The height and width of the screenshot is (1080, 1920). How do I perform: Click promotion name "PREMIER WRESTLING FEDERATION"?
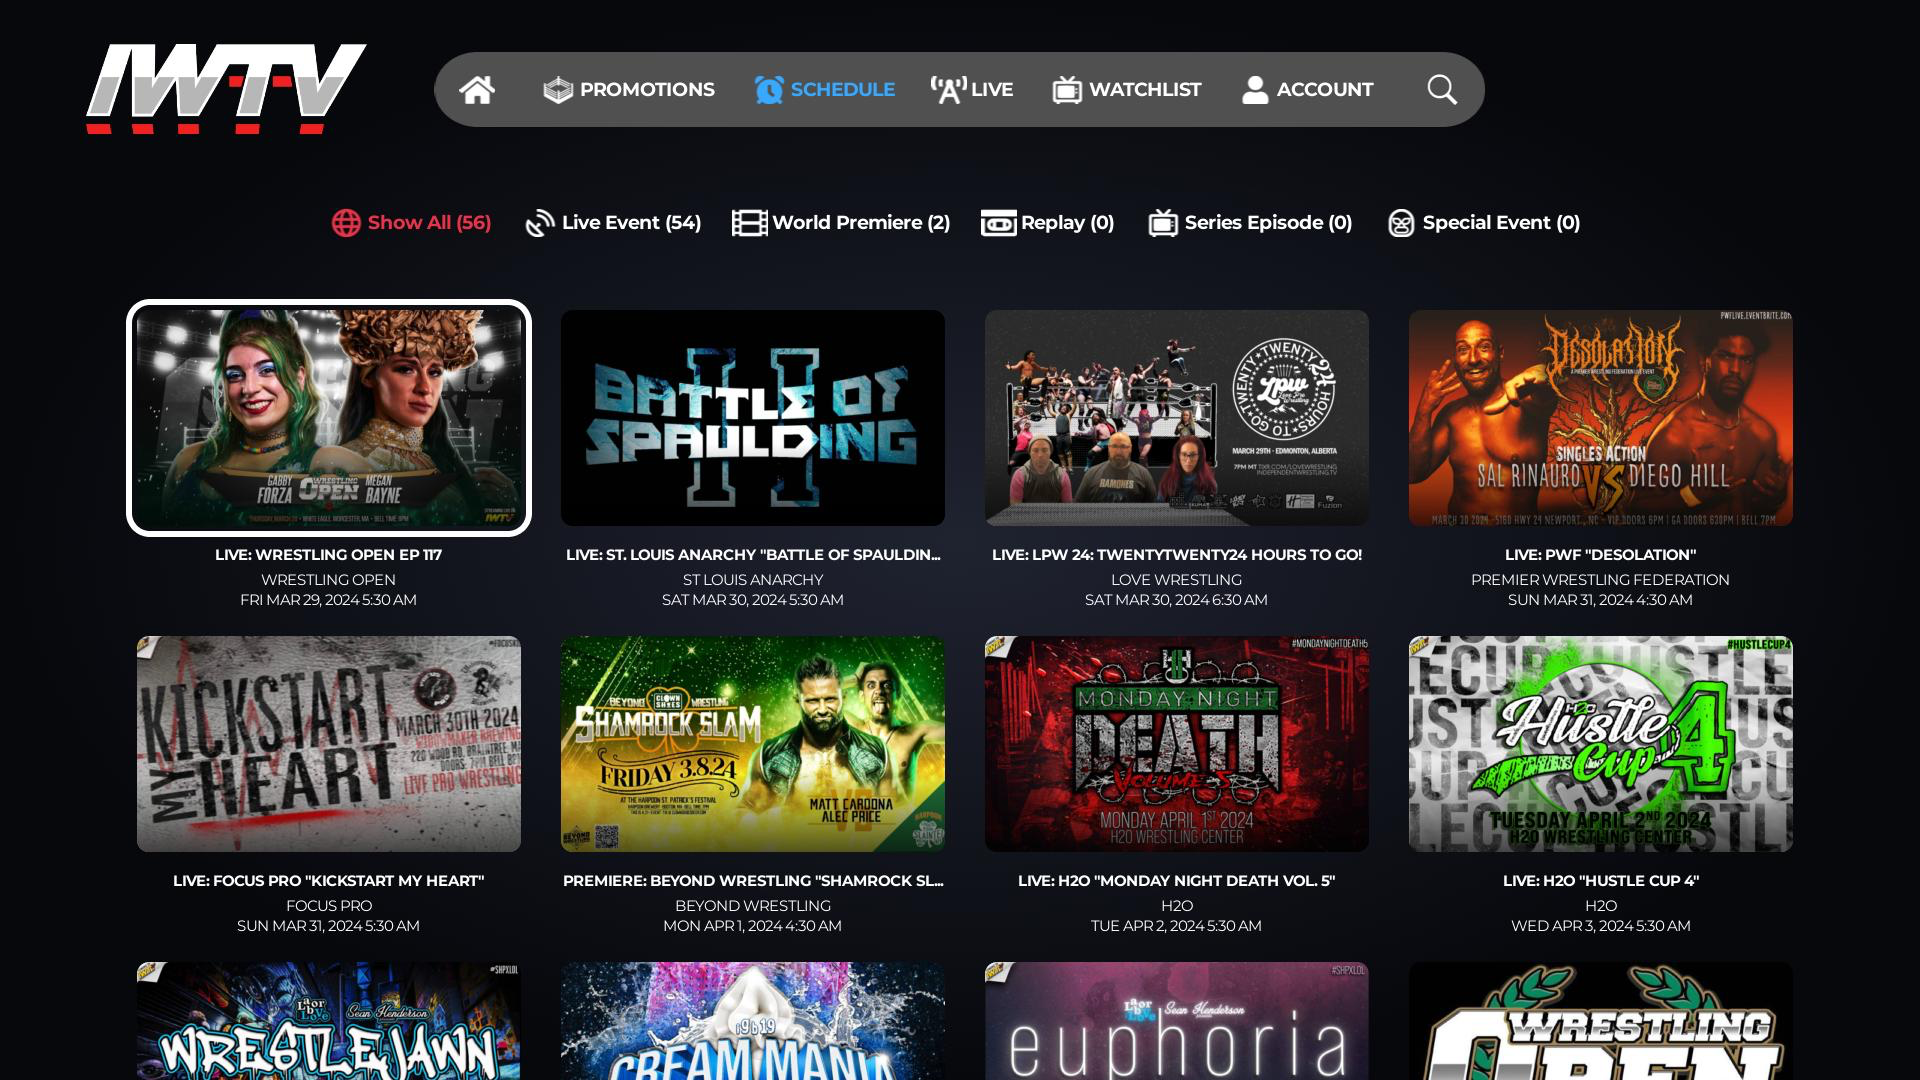[1601, 580]
